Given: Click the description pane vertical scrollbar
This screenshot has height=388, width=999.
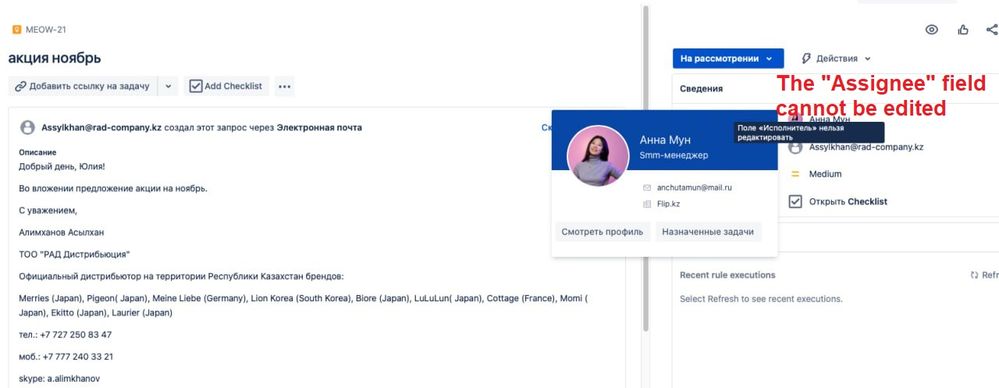Looking at the screenshot, I should pos(645,169).
